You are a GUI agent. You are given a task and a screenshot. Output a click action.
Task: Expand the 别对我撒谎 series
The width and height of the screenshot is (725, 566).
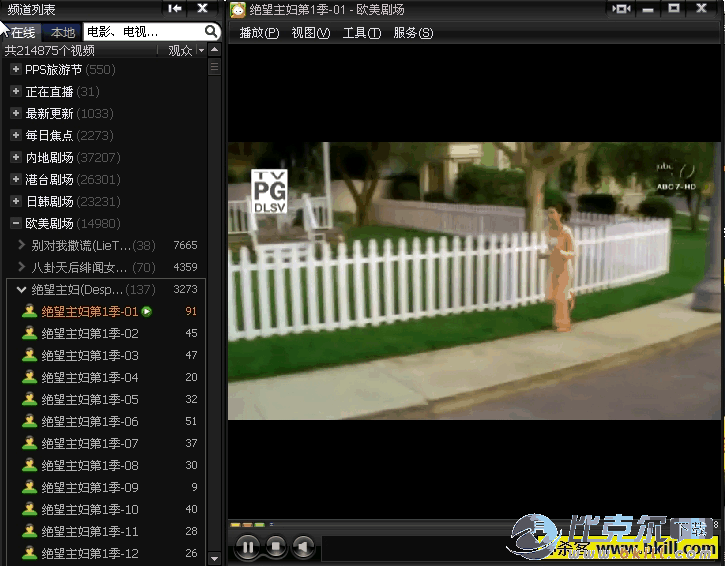[22, 246]
